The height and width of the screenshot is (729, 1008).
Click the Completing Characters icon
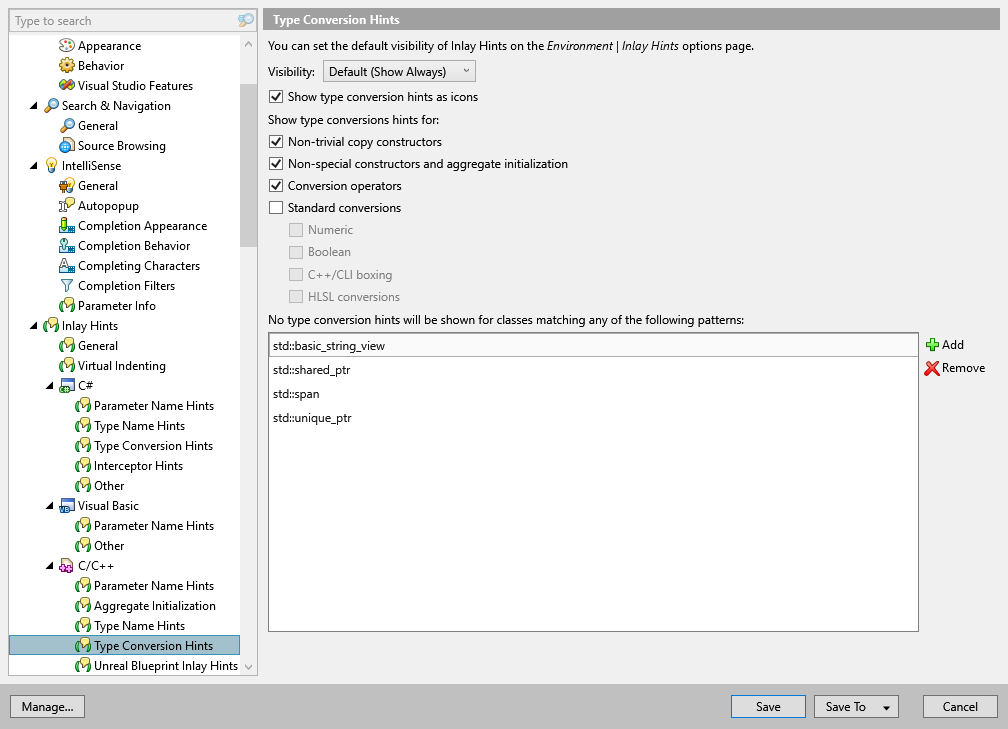tap(66, 266)
